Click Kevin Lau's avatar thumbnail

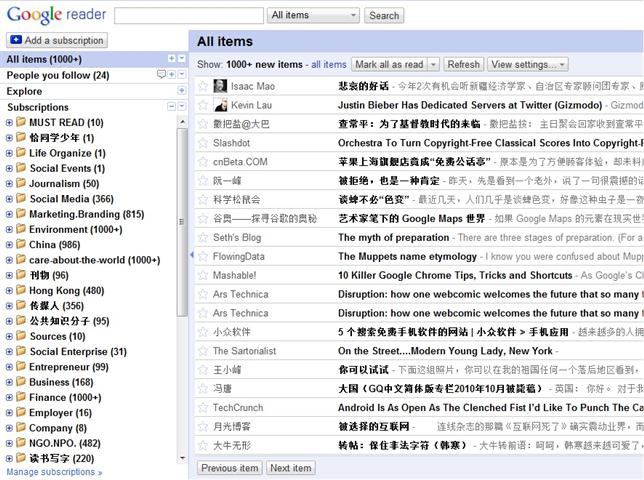(221, 105)
